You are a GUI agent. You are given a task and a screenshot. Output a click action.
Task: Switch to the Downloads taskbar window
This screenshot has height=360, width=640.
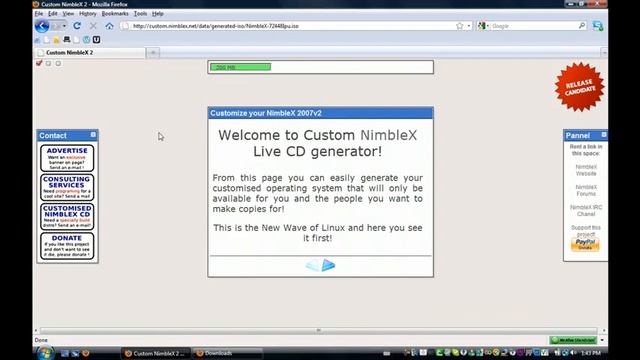tap(227, 353)
